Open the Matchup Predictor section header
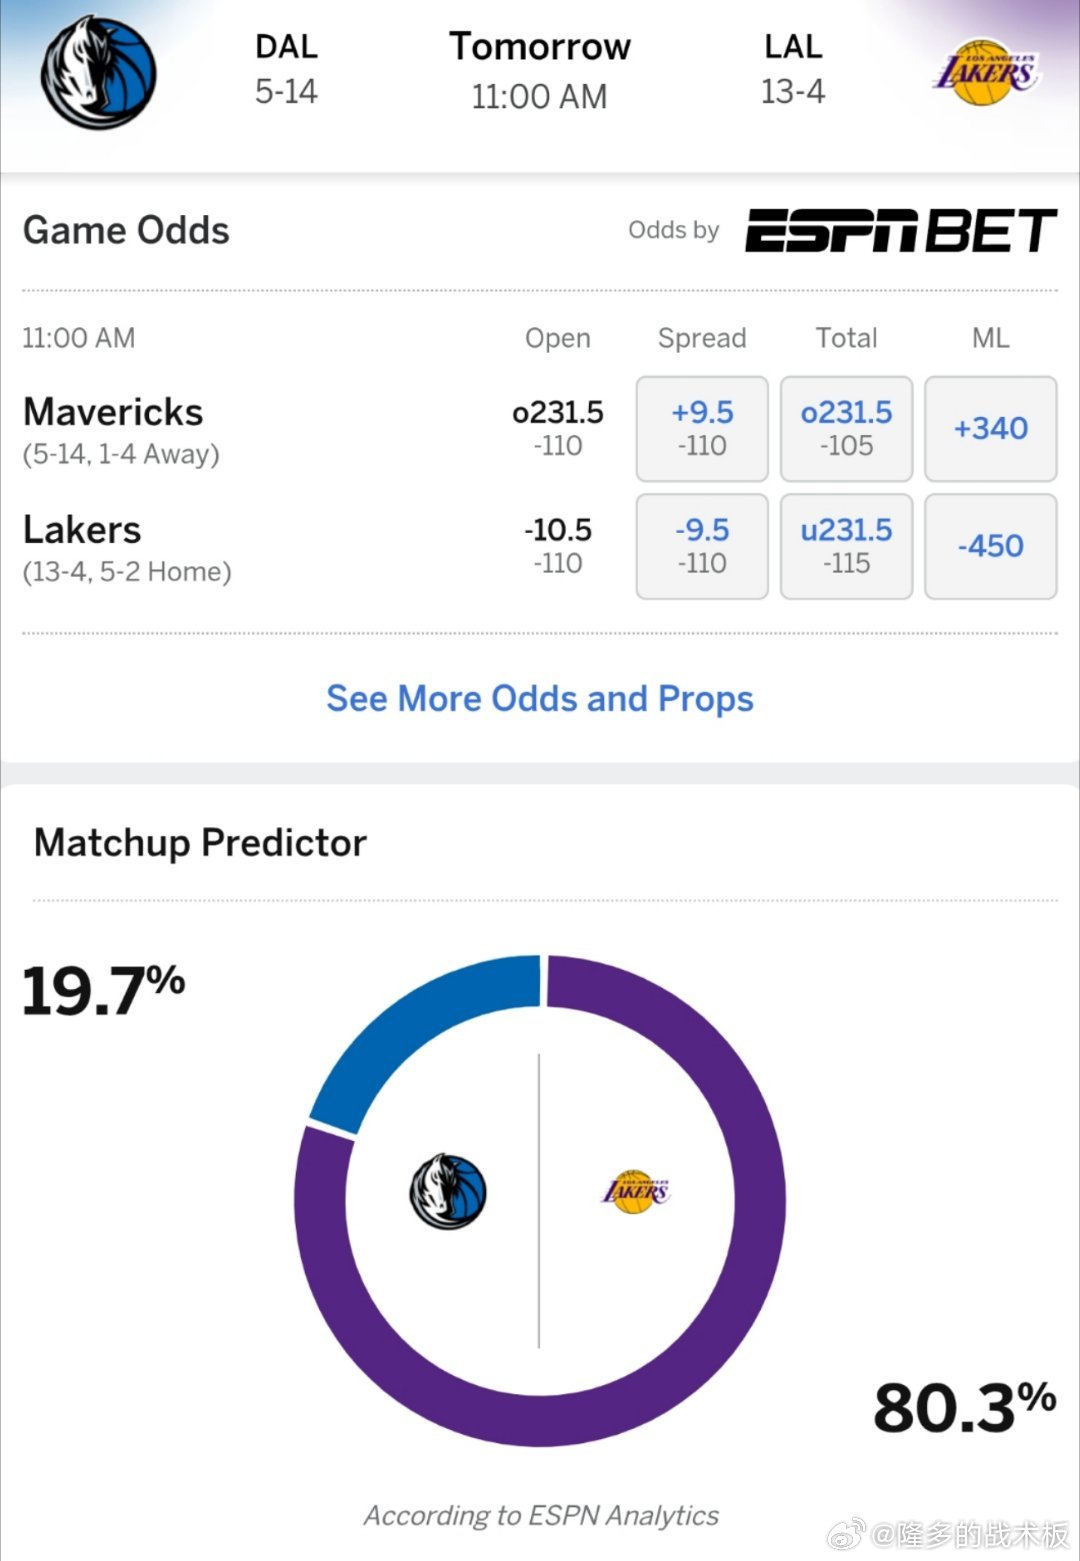Viewport: 1080px width, 1561px height. 200,842
